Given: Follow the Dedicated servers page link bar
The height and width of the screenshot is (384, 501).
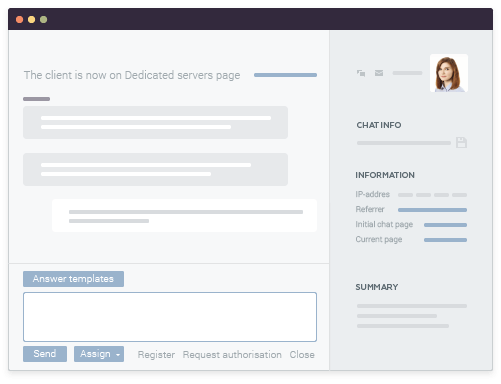Looking at the screenshot, I should (x=285, y=75).
